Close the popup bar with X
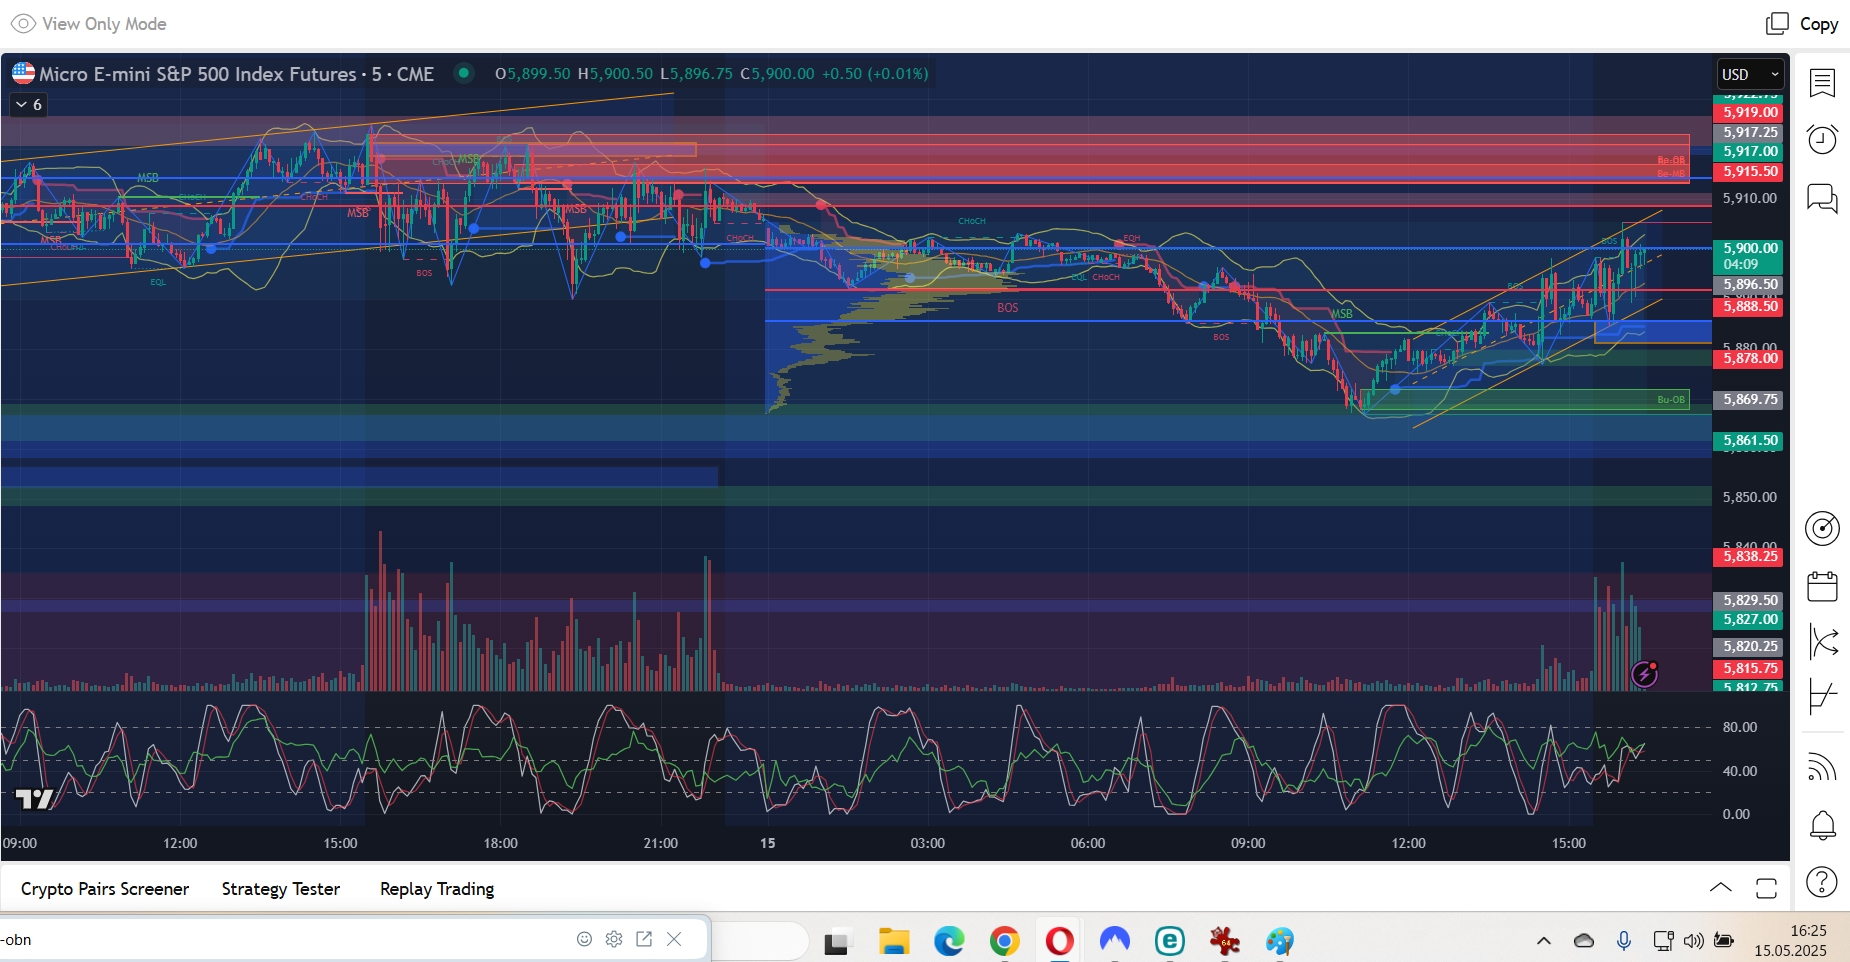1850x962 pixels. click(x=674, y=939)
